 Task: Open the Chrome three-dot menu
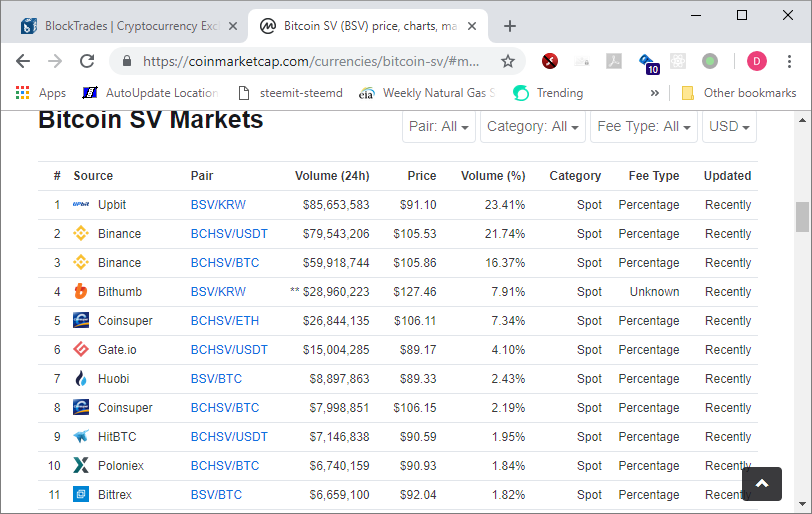(x=789, y=61)
